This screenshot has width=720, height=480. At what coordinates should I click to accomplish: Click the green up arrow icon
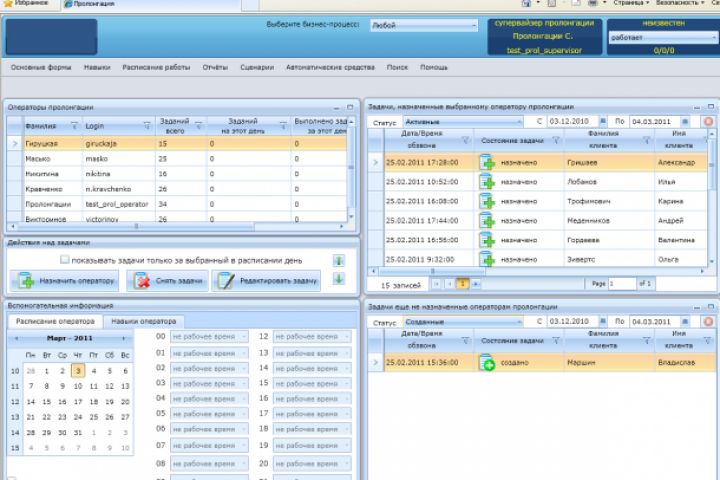pos(339,261)
